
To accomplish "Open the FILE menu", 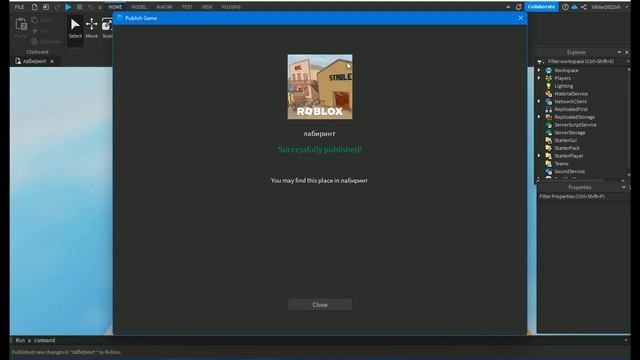I will click(x=19, y=7).
